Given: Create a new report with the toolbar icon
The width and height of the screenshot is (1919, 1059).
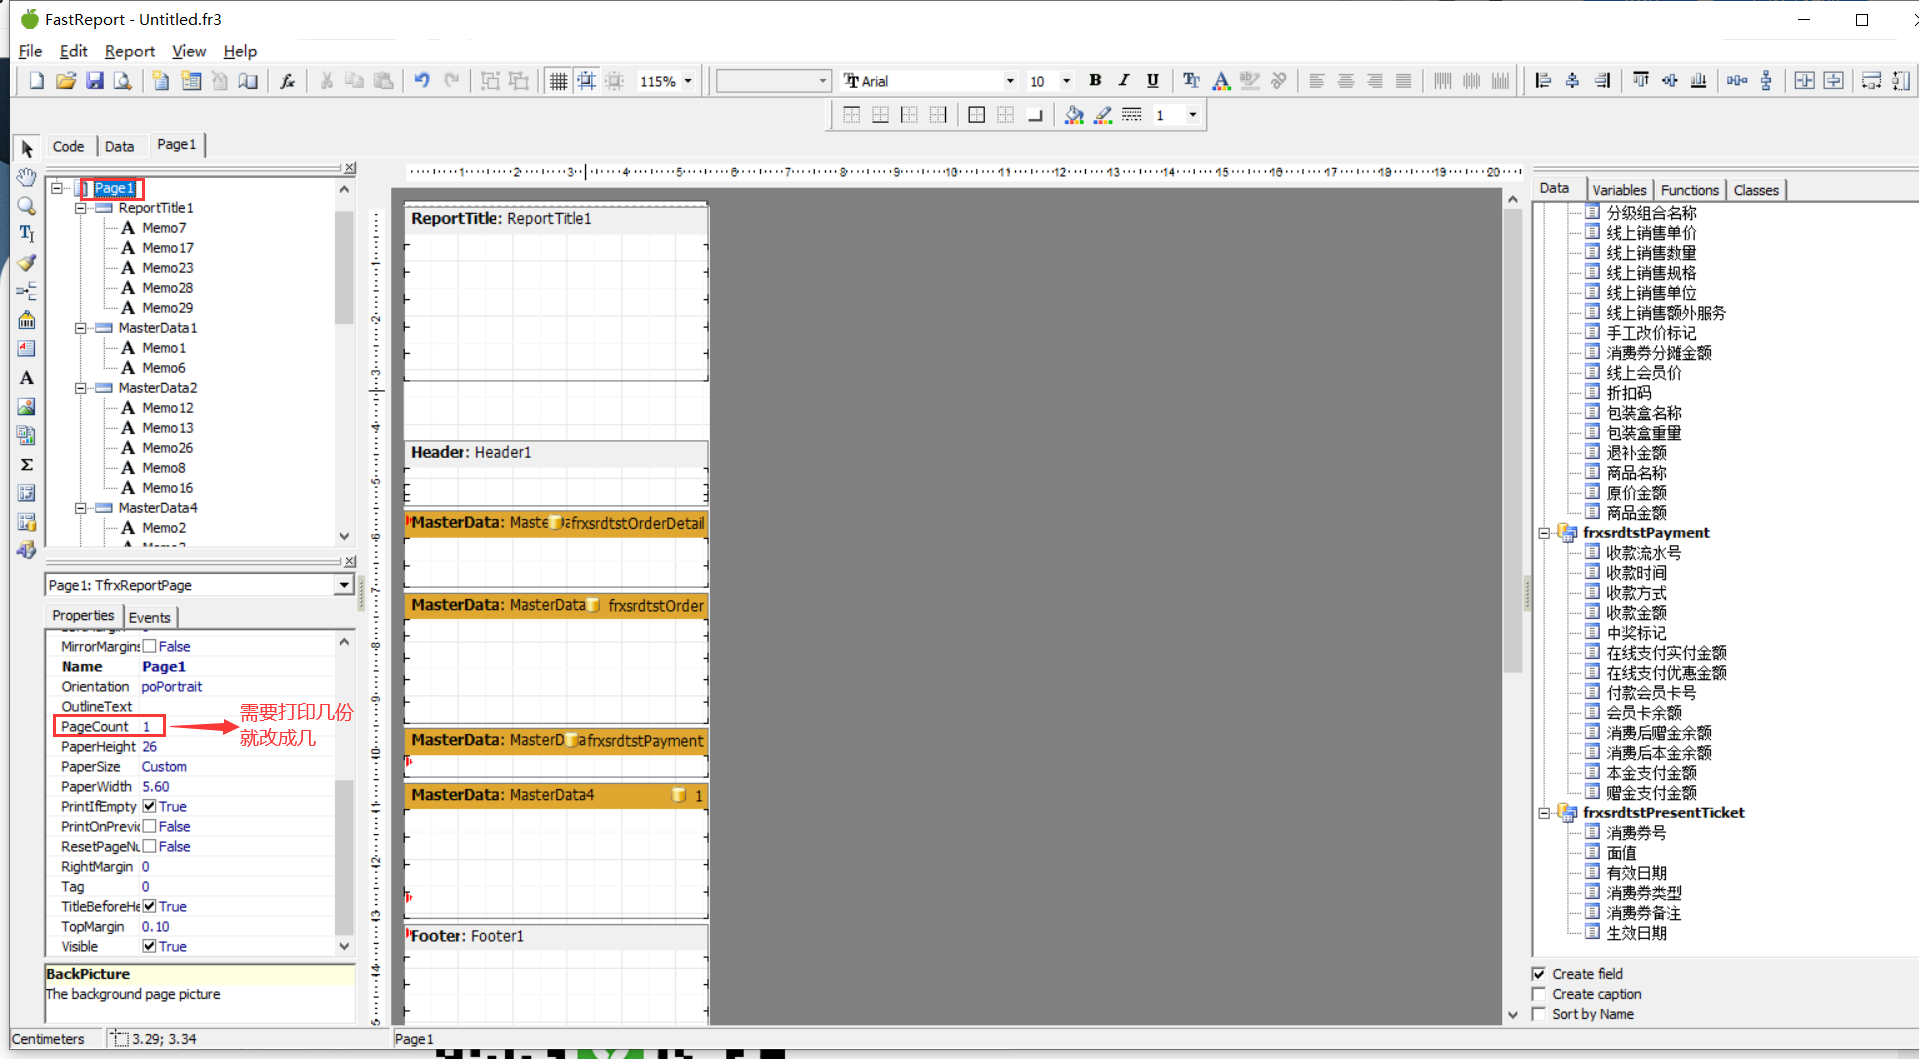Looking at the screenshot, I should point(36,81).
